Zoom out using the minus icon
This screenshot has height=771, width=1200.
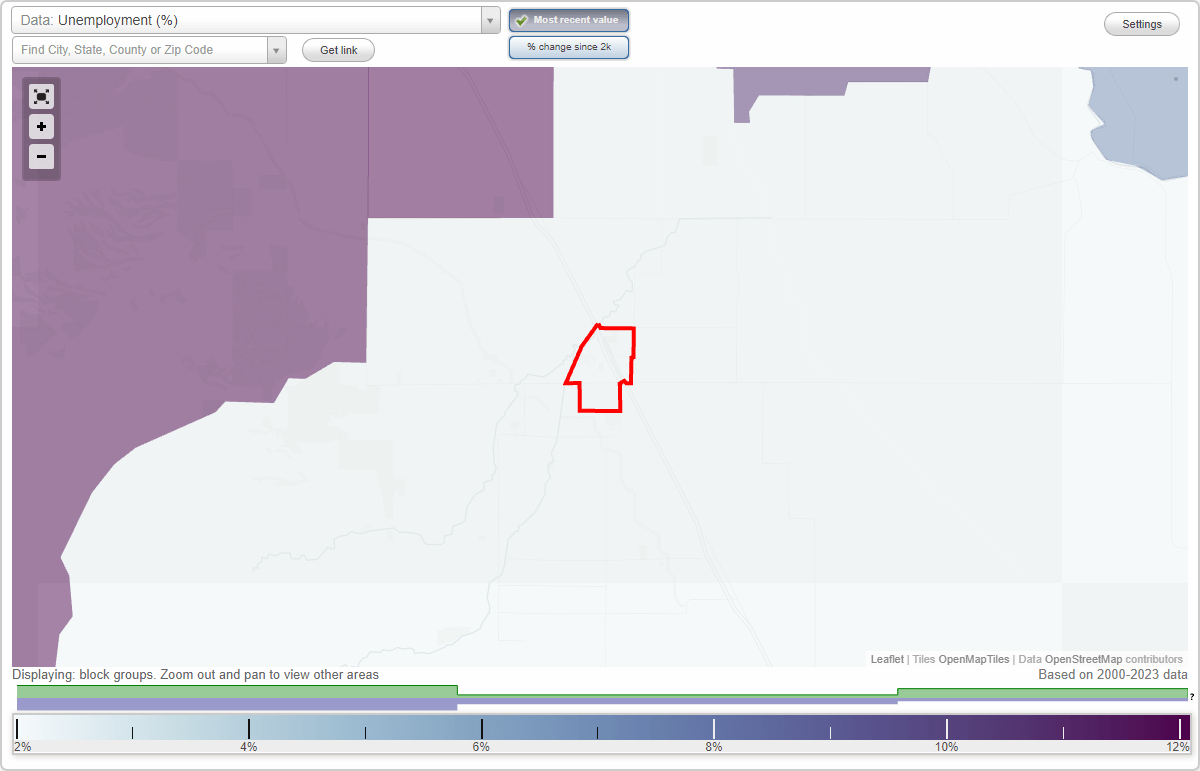pyautogui.click(x=41, y=156)
